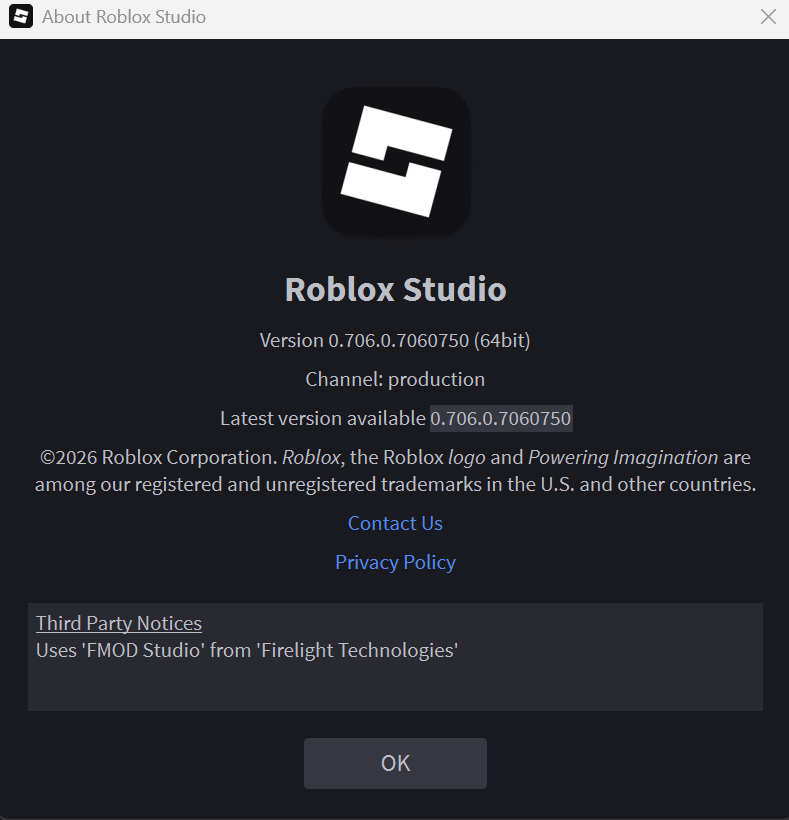
Task: Close the About Roblox Studio dialog
Action: pos(768,17)
